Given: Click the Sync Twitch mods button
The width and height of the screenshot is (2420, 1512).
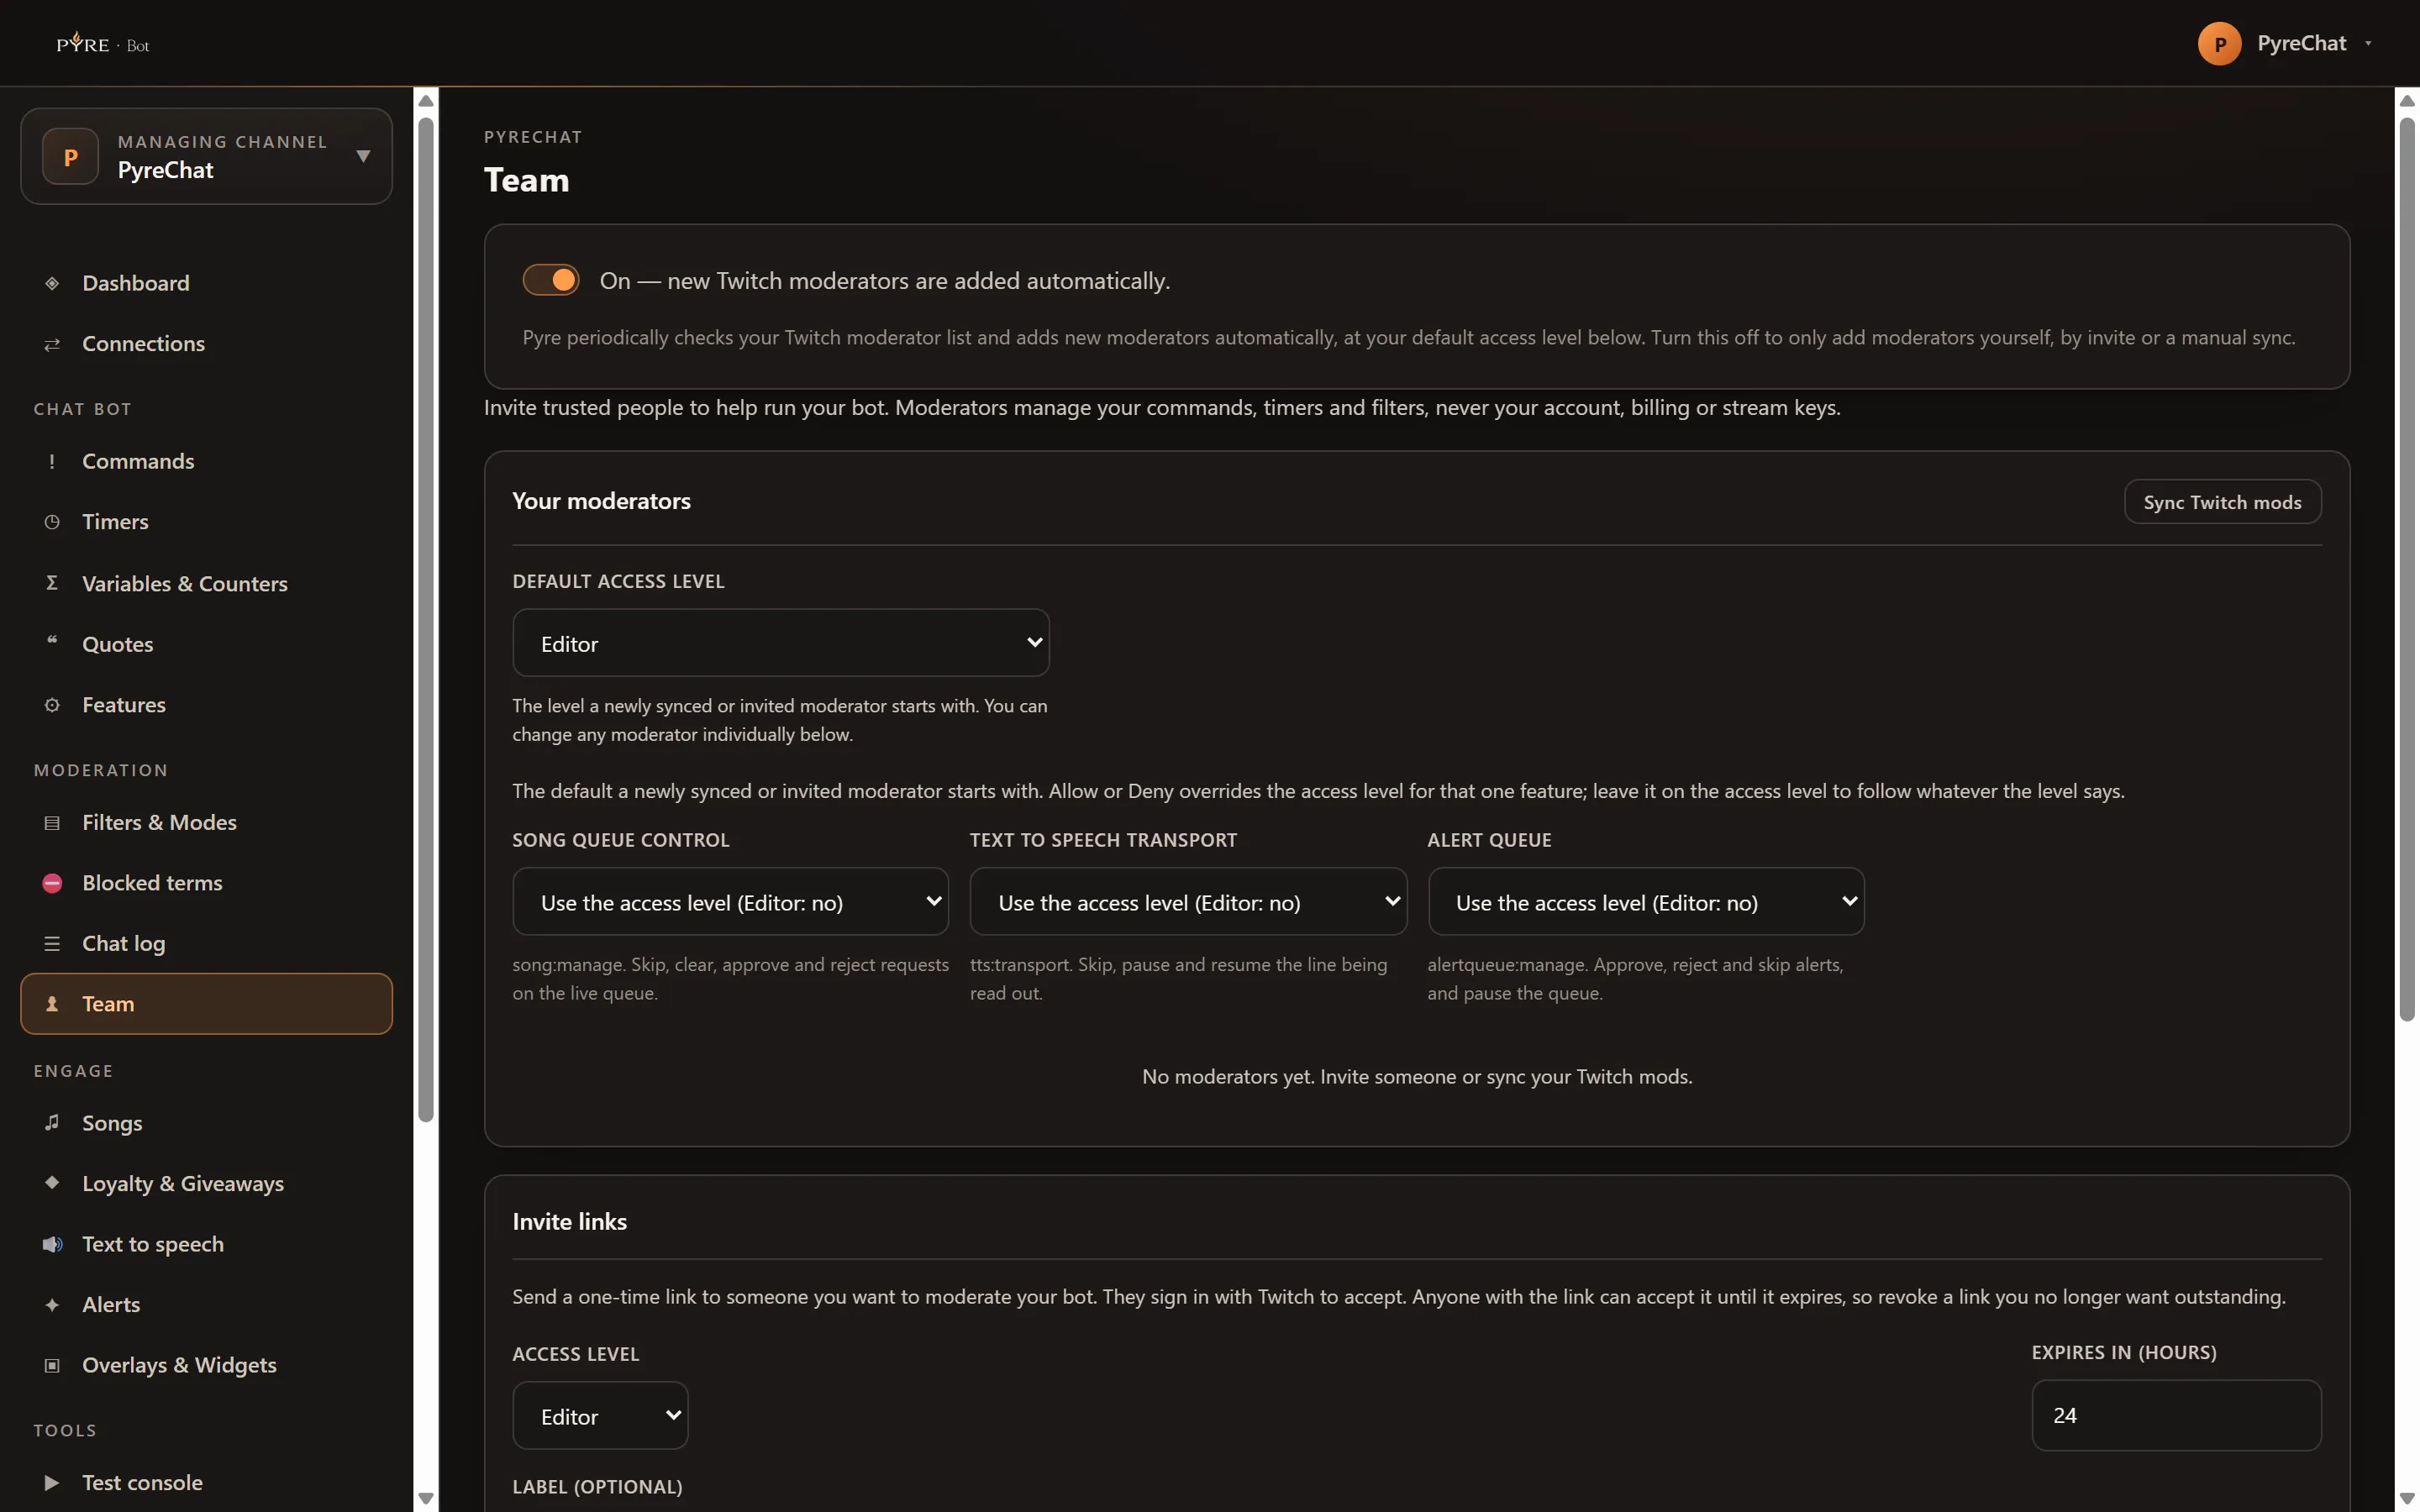Looking at the screenshot, I should [x=2222, y=502].
